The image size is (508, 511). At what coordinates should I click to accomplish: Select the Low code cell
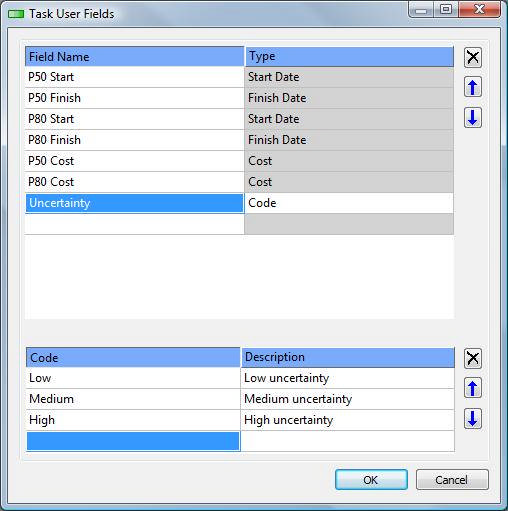coord(133,378)
